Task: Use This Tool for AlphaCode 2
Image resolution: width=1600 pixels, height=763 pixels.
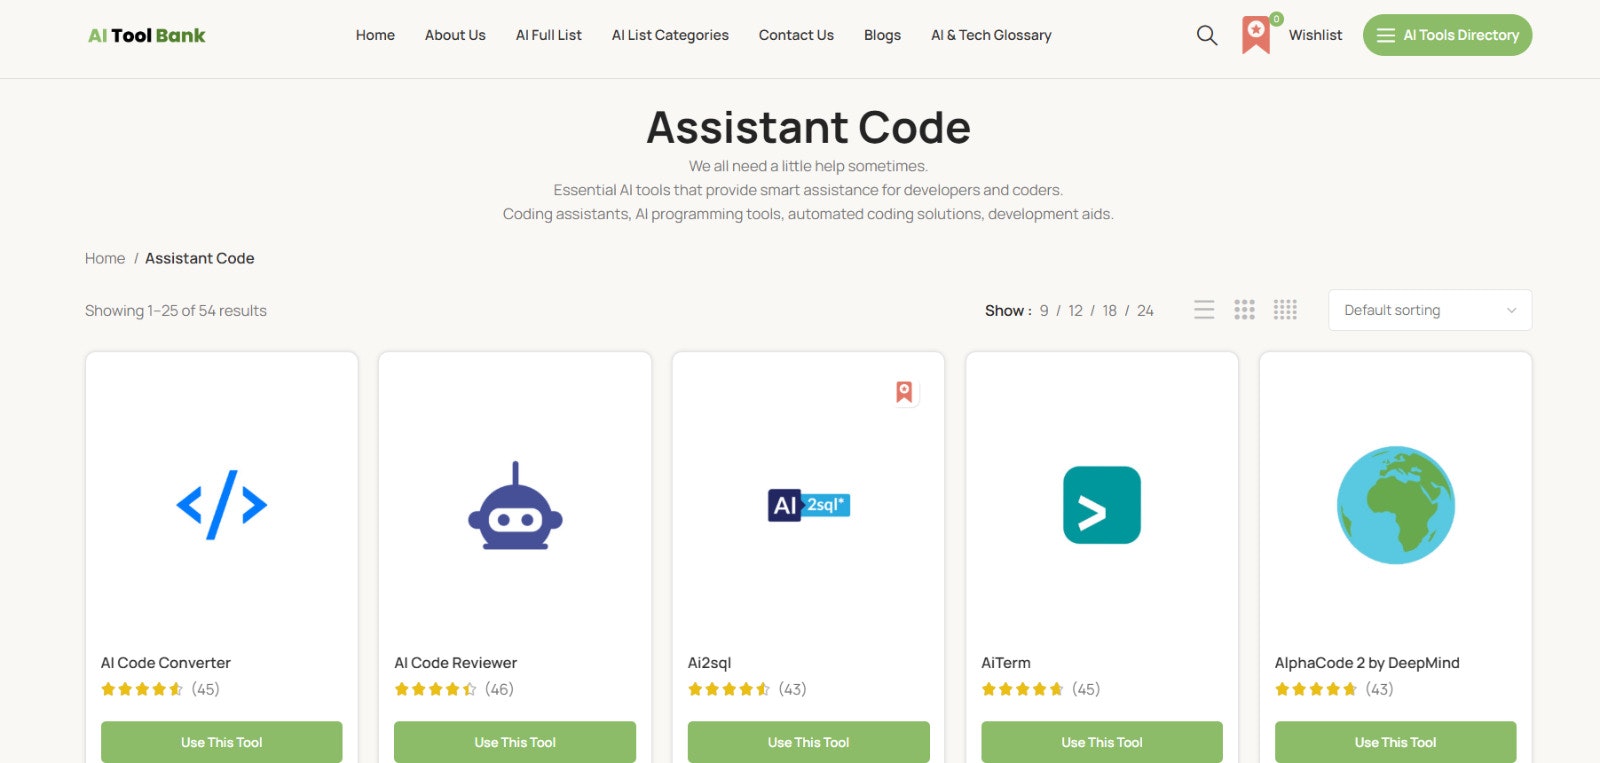Action: click(1396, 742)
